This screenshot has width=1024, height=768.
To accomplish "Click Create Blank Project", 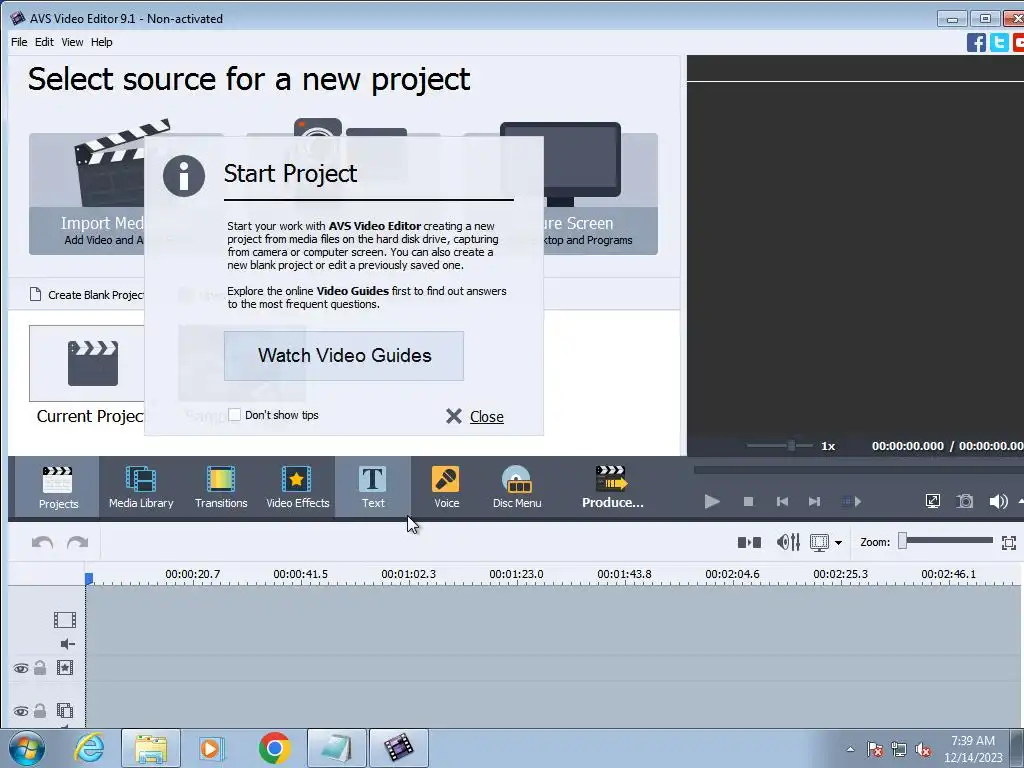I will pos(87,295).
